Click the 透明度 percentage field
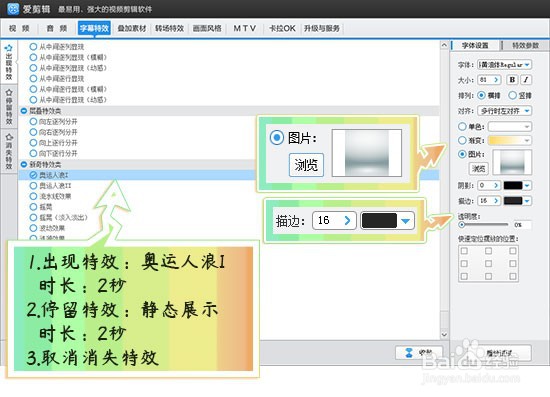Image resolution: width=550 pixels, height=397 pixels. (522, 224)
